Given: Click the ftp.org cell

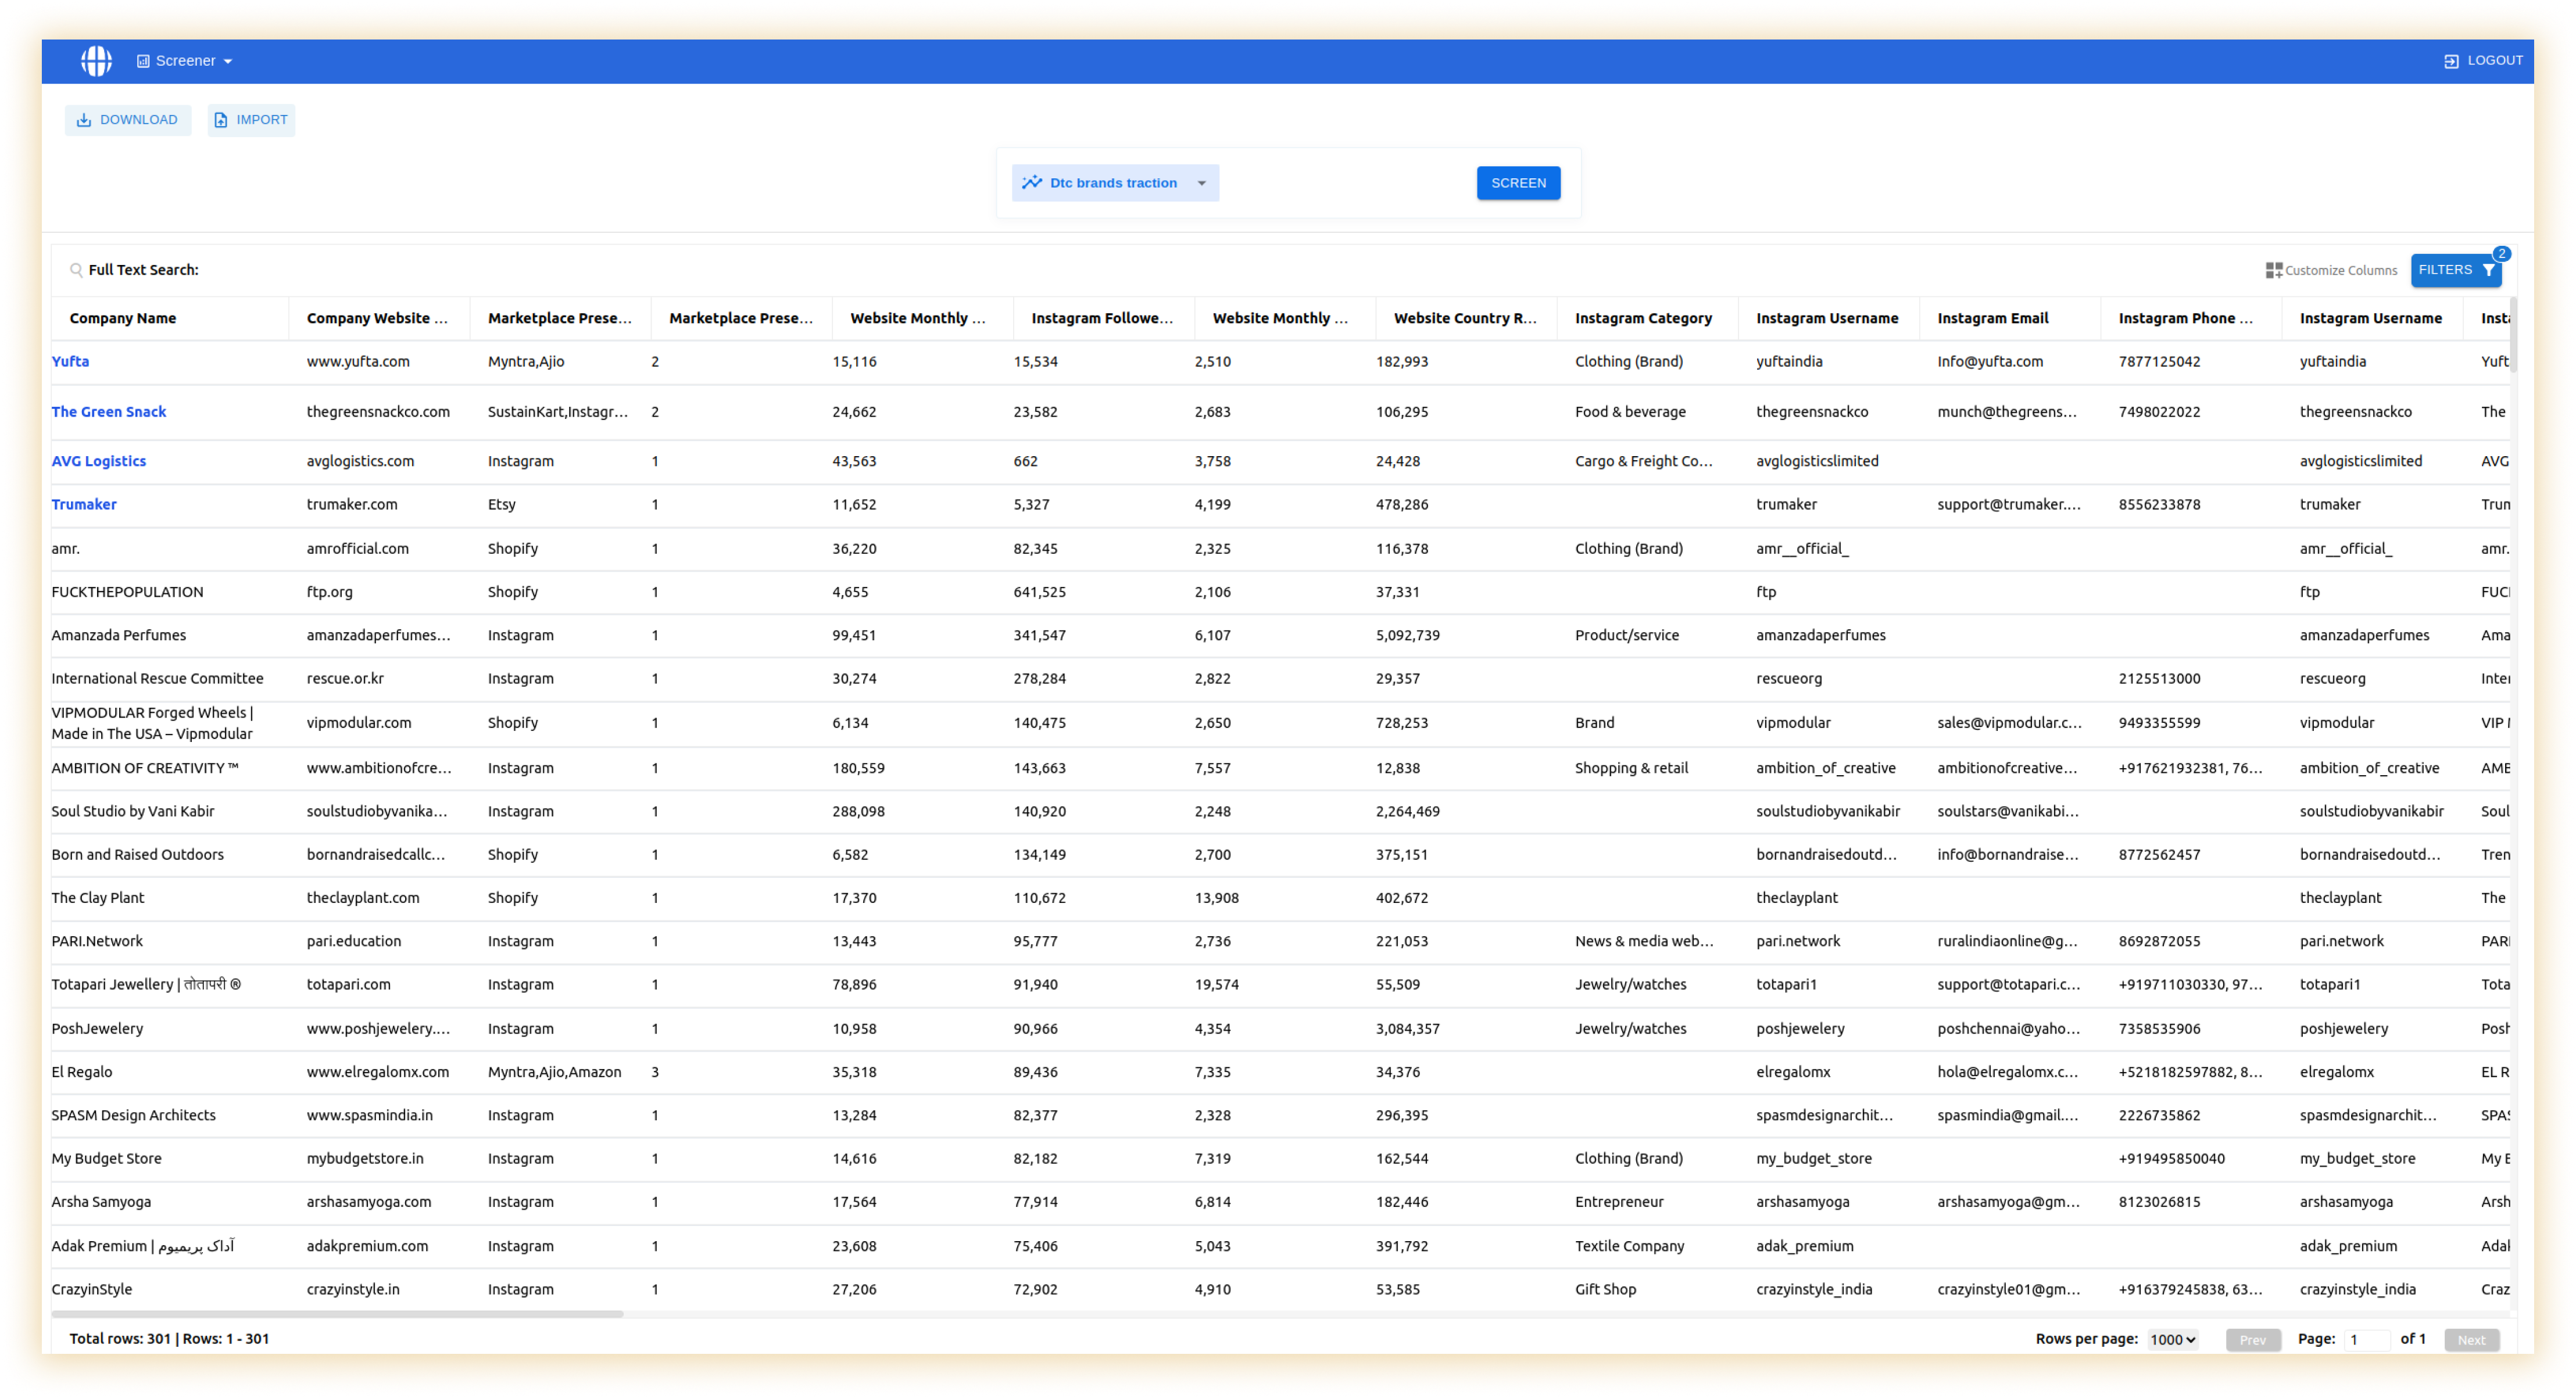Looking at the screenshot, I should click(x=329, y=592).
